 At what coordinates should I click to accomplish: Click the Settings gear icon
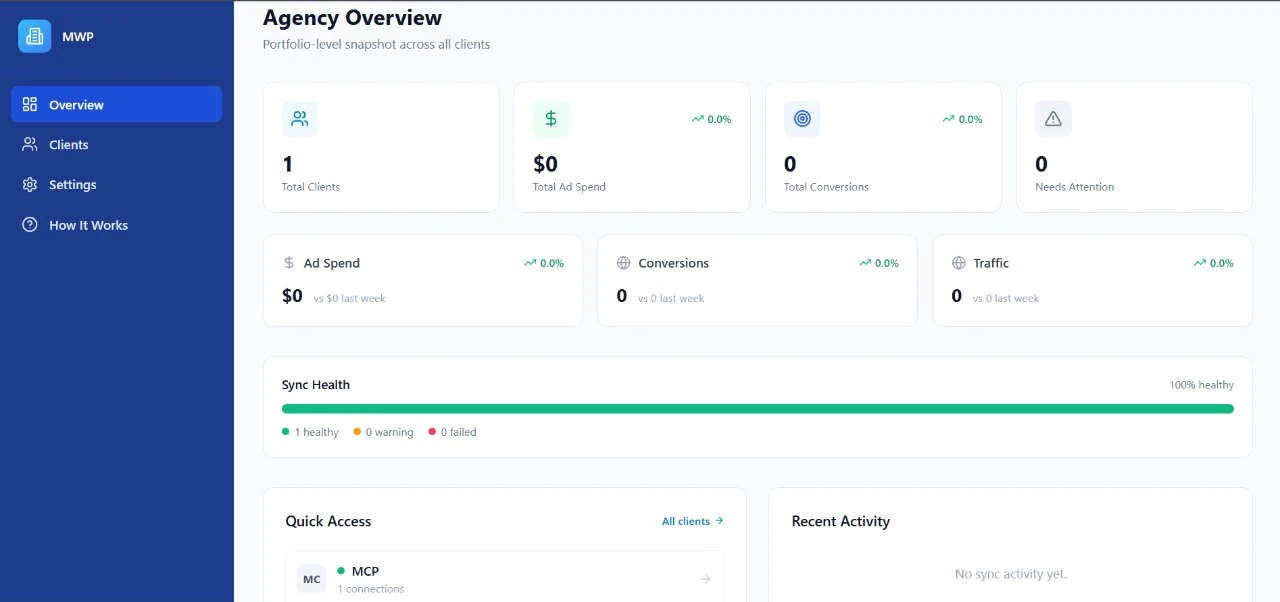coord(30,184)
